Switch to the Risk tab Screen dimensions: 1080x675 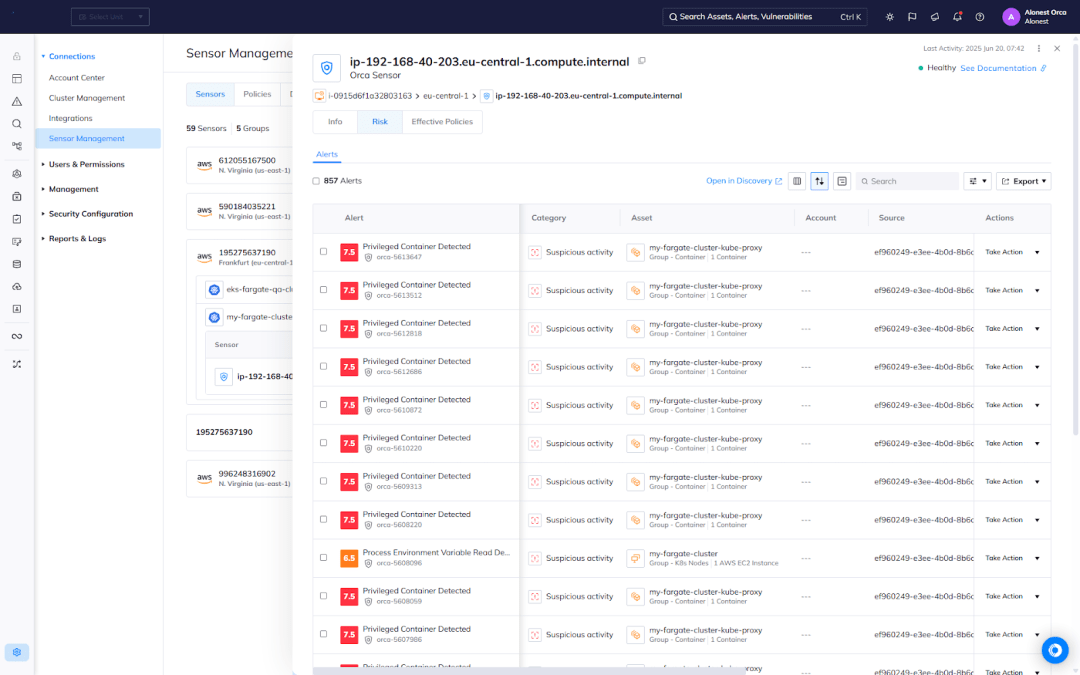click(x=380, y=122)
